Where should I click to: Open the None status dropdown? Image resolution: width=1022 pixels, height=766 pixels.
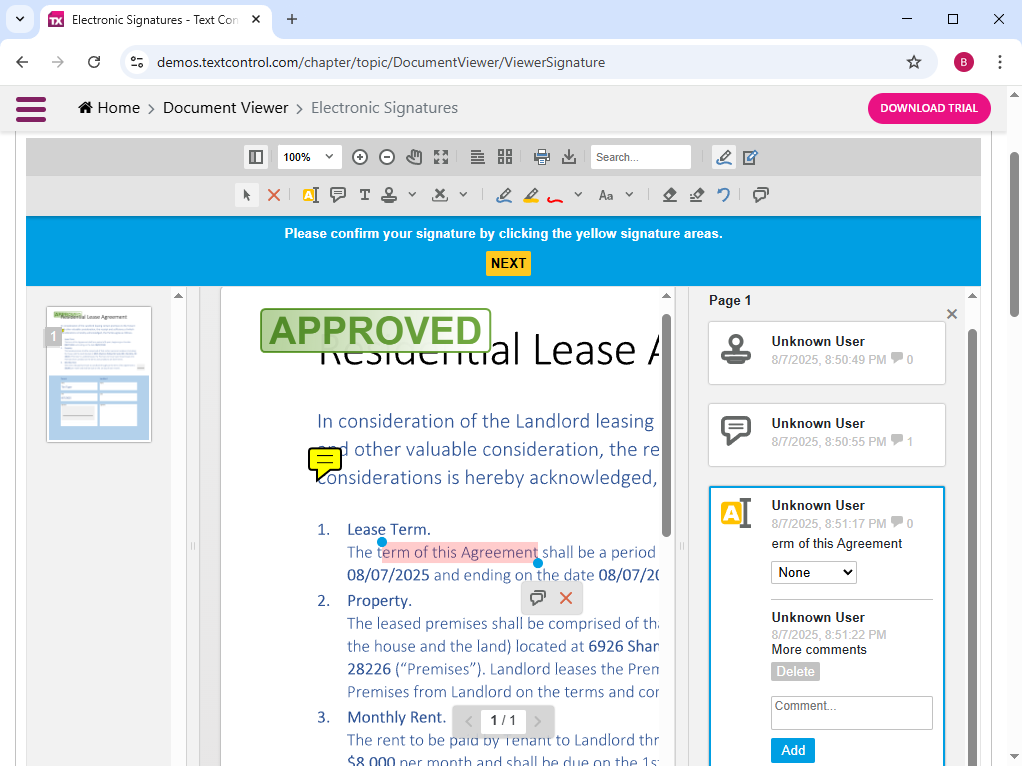(x=813, y=572)
